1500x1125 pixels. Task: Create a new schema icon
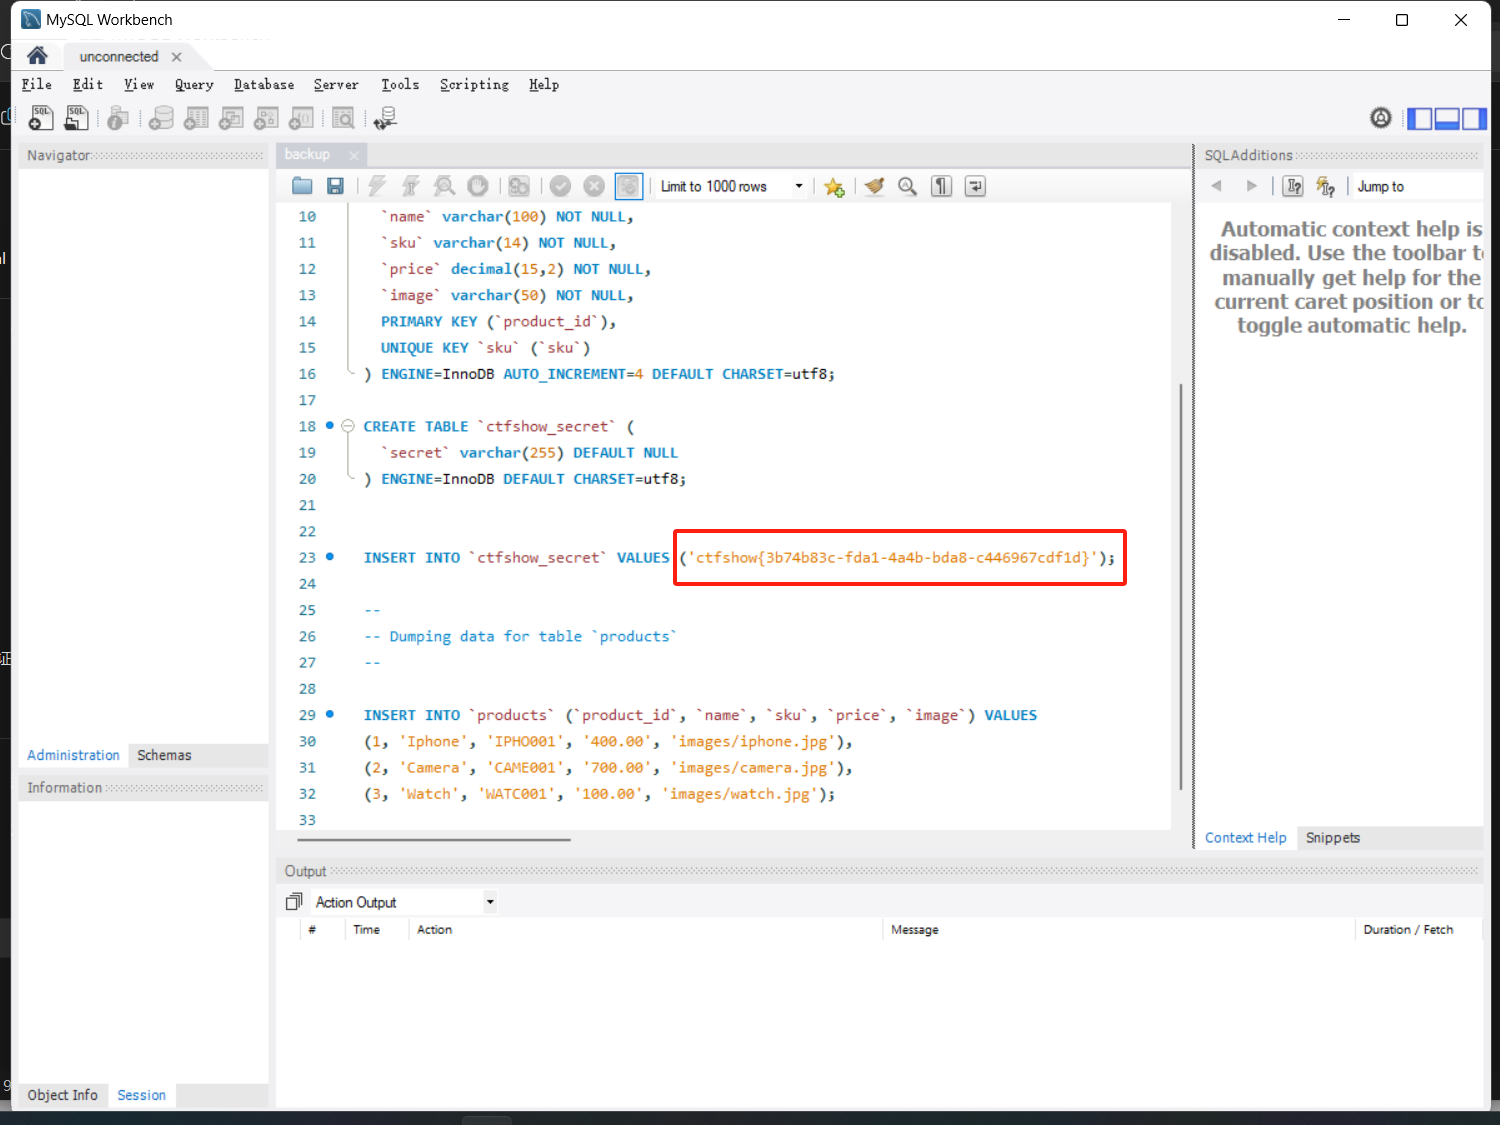pyautogui.click(x=161, y=119)
